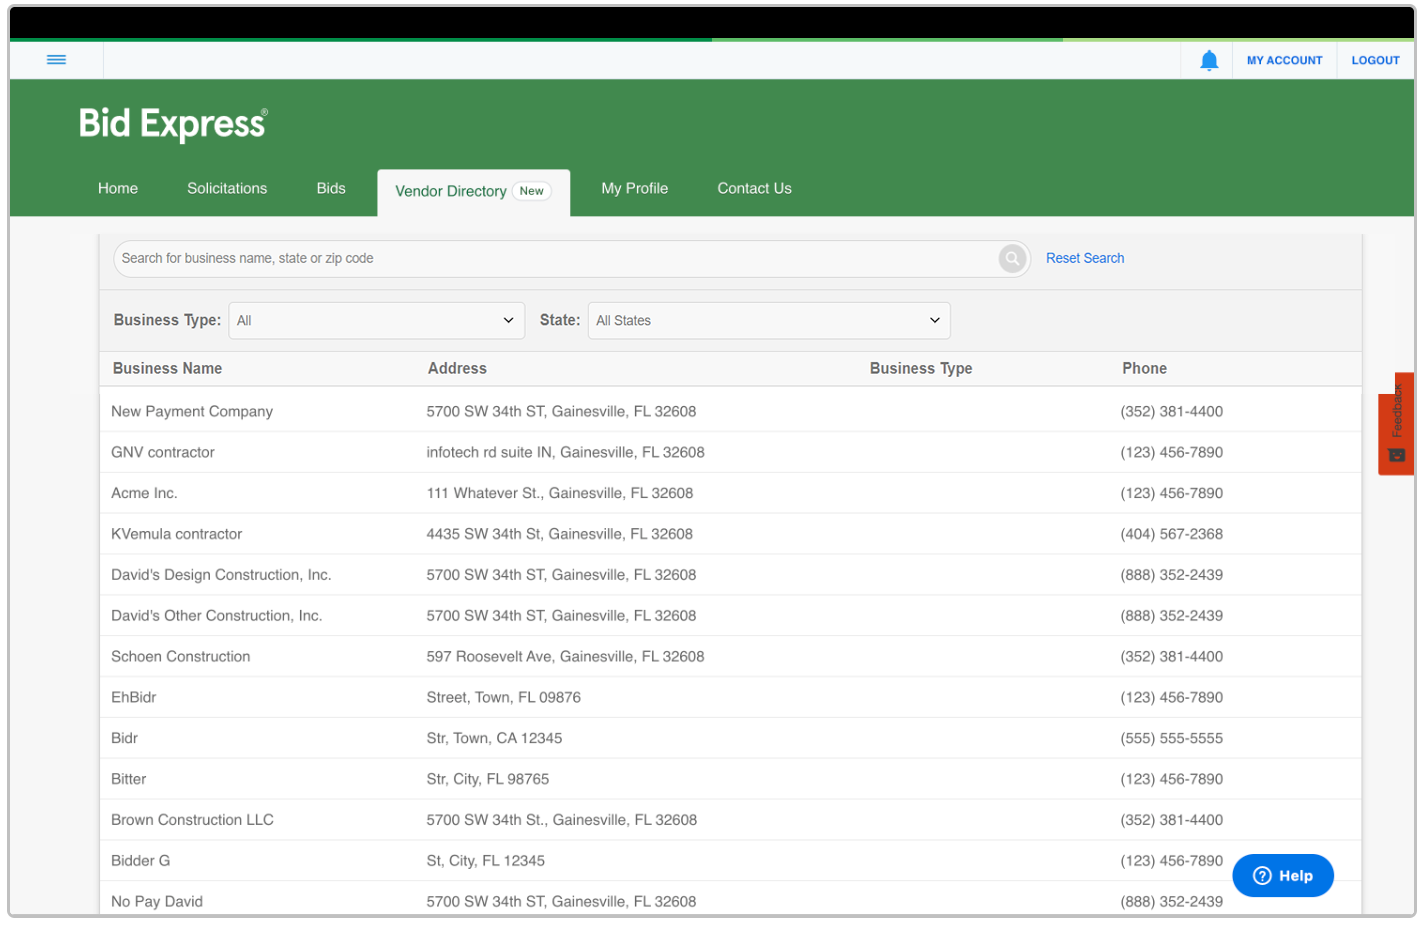Click Address column header
This screenshot has height=927, width=1424.
point(457,368)
